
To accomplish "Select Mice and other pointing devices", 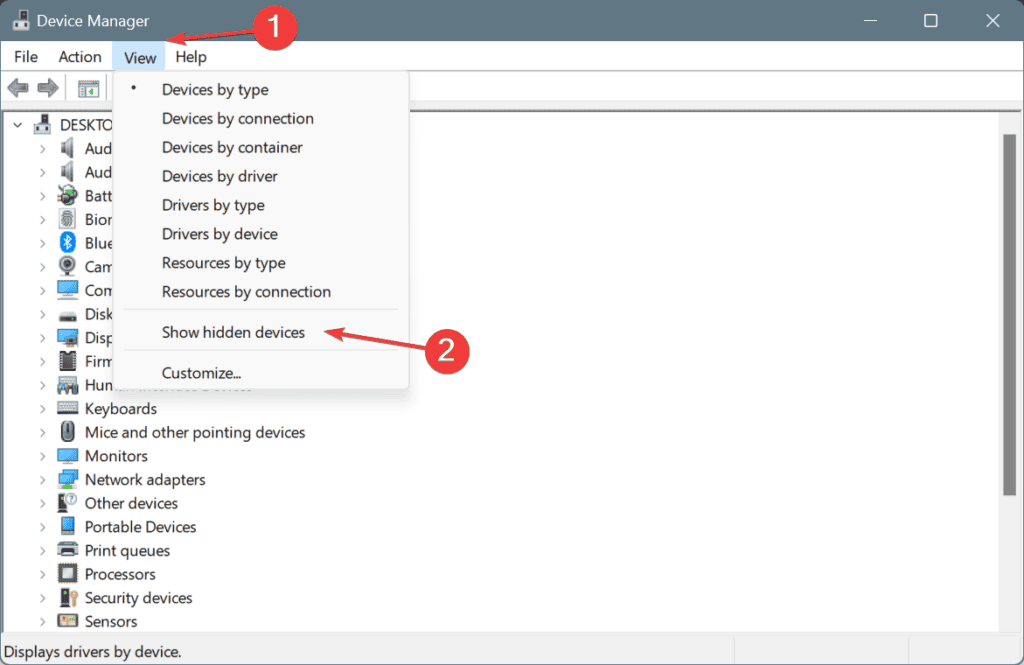I will pos(195,432).
